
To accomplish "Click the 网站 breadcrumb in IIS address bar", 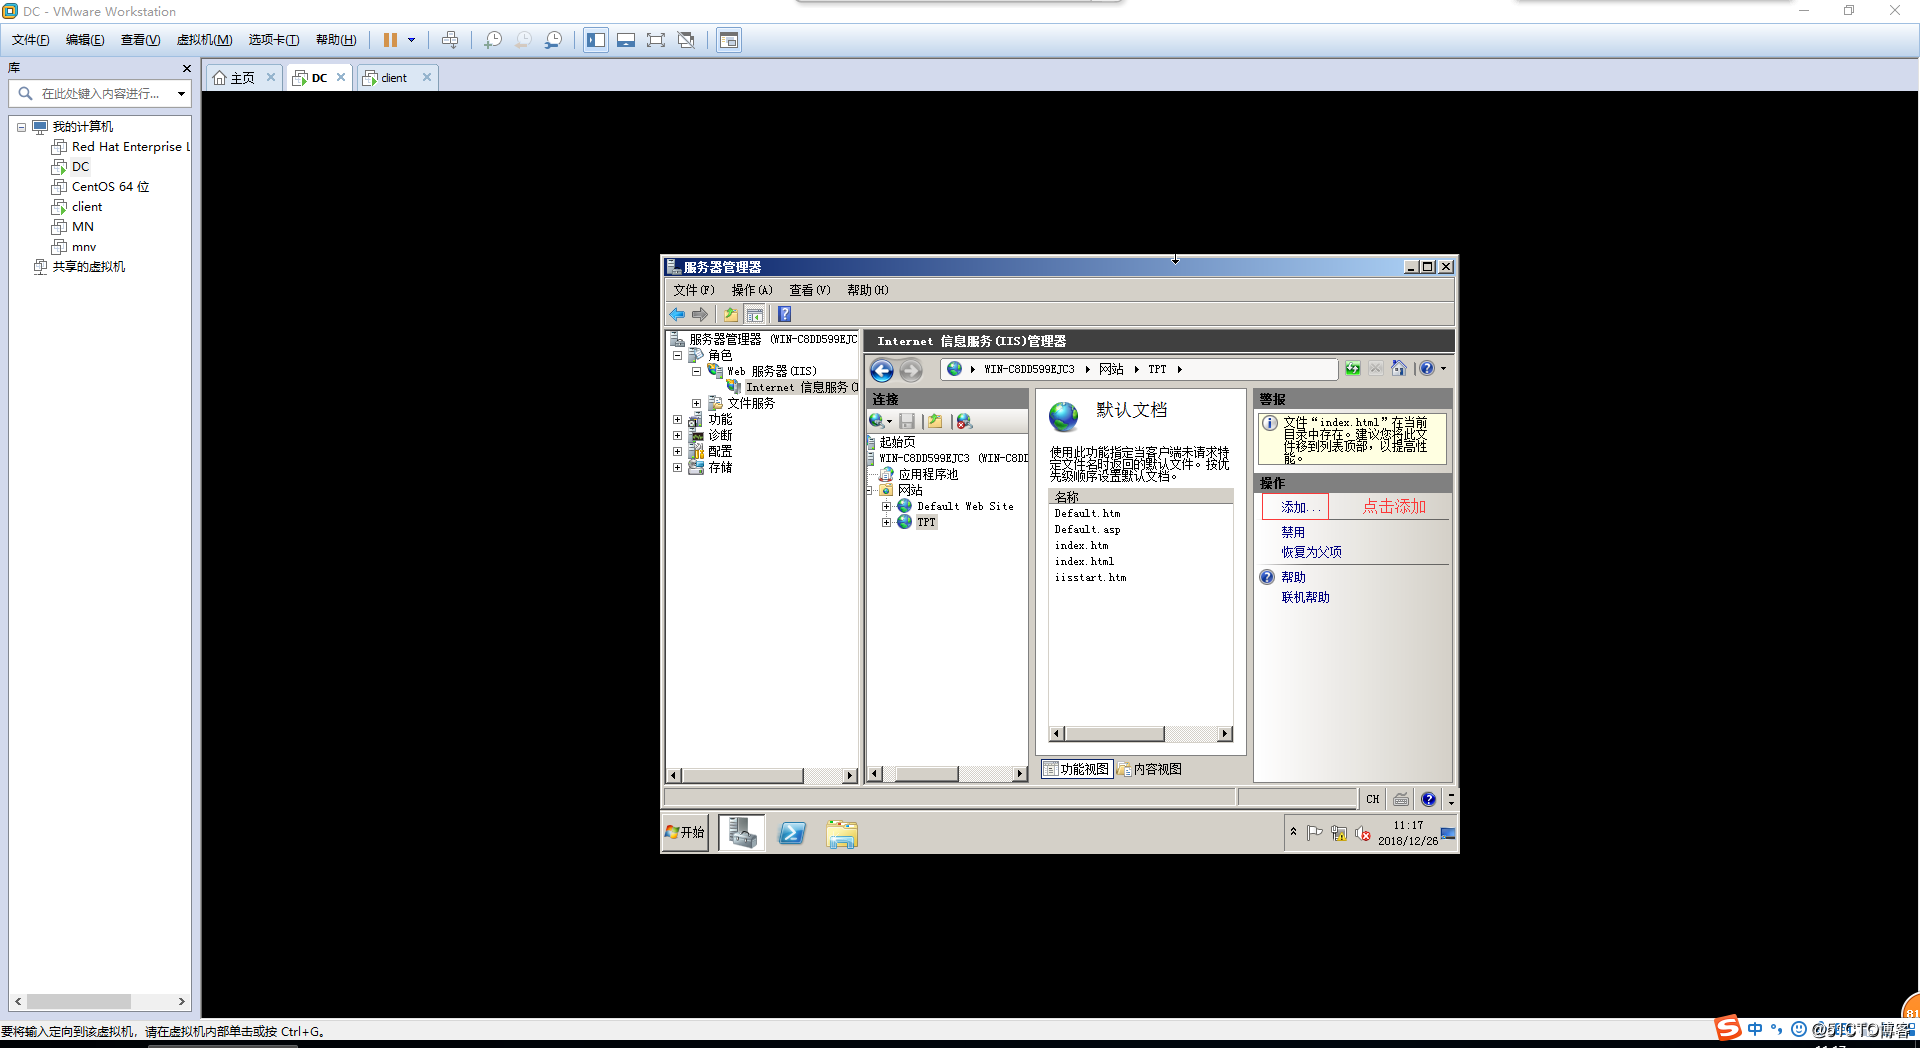I will pos(1111,369).
